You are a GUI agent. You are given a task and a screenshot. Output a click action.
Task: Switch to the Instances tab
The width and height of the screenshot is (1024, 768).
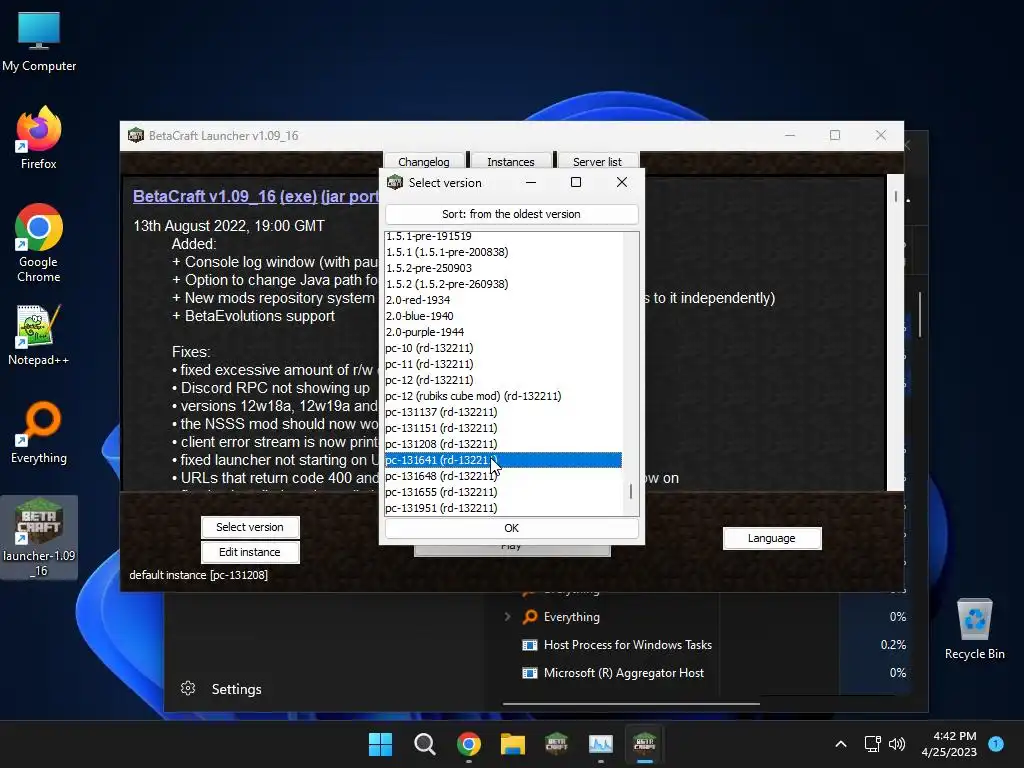(511, 161)
